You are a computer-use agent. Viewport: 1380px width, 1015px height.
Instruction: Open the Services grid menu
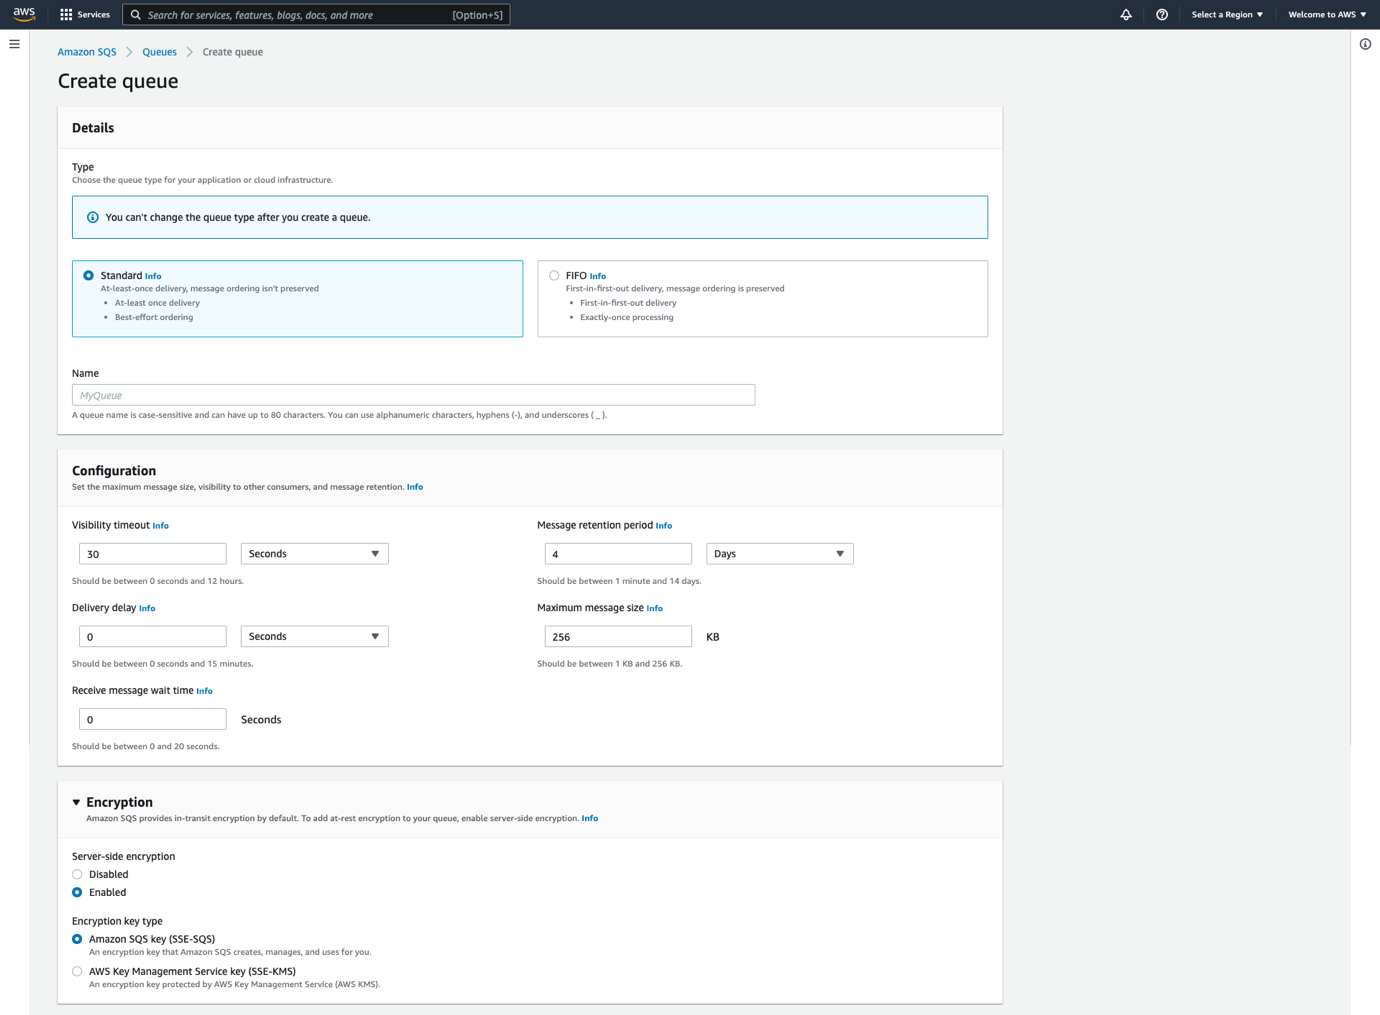click(x=66, y=15)
